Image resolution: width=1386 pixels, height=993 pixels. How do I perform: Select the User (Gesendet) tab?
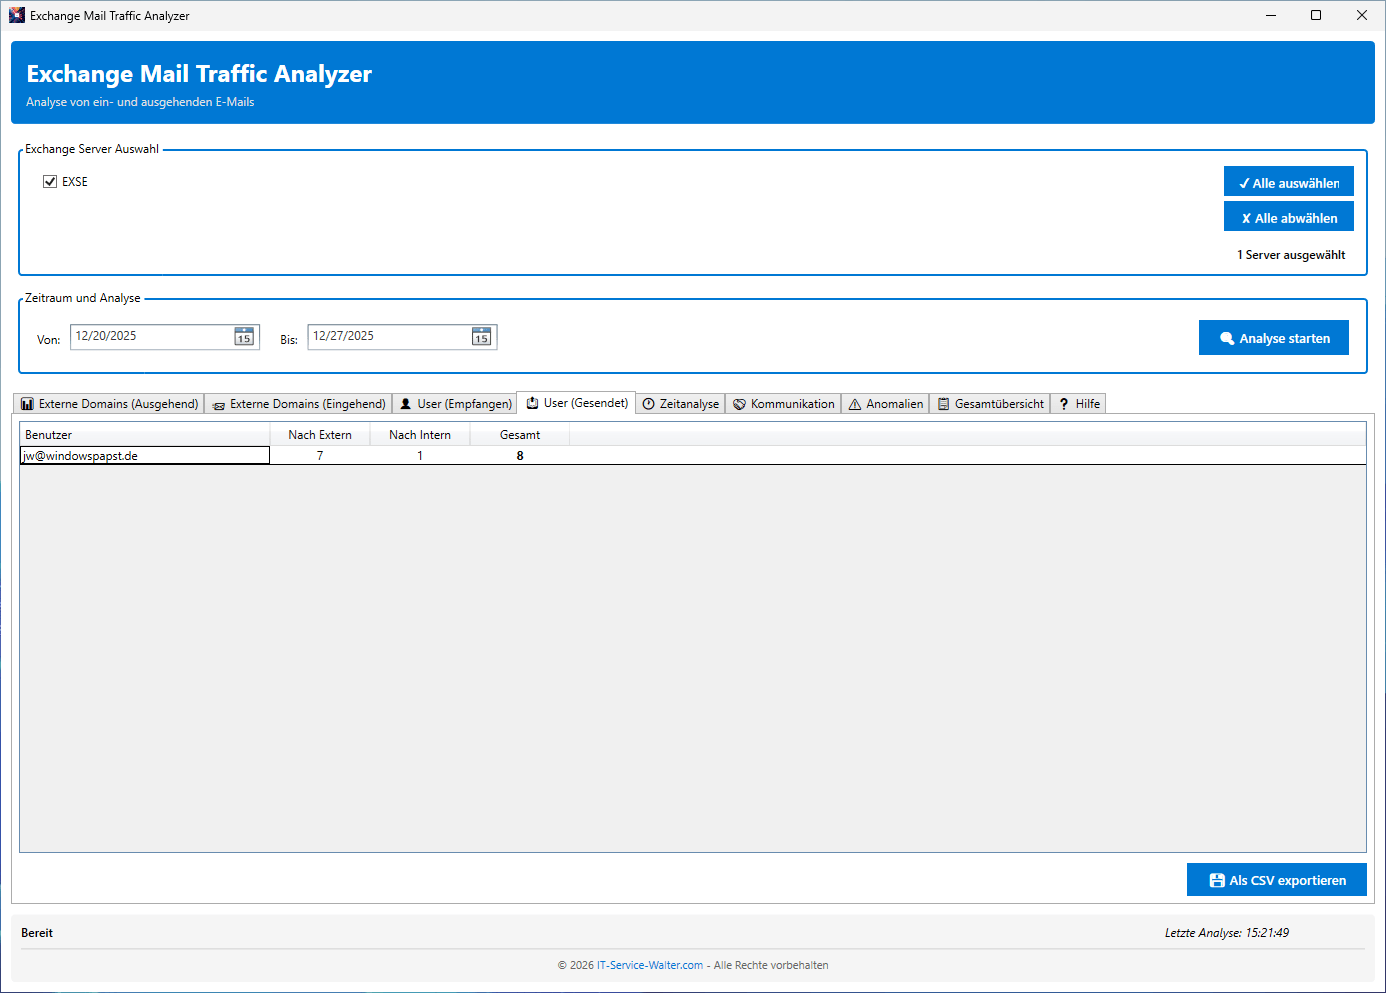(x=576, y=403)
